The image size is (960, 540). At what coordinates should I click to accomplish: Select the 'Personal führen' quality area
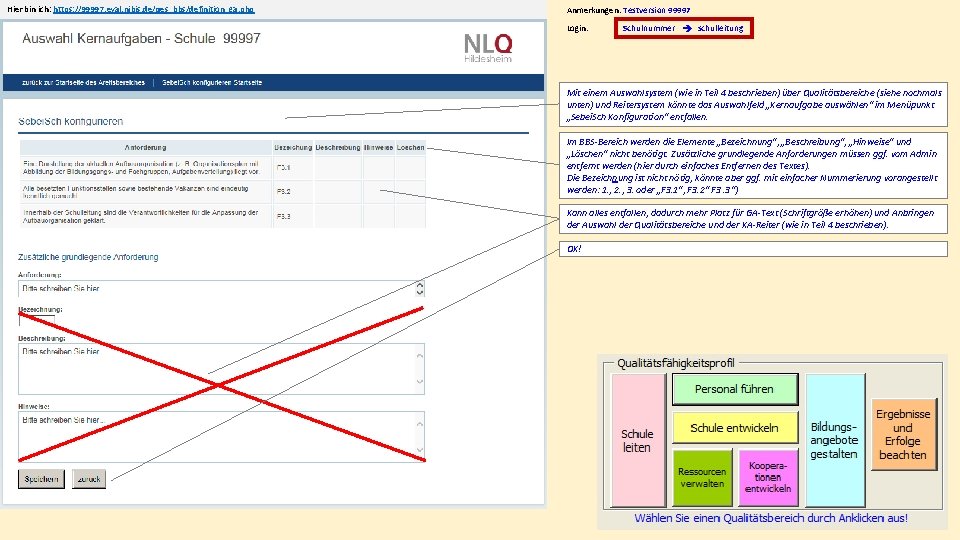[x=735, y=389]
